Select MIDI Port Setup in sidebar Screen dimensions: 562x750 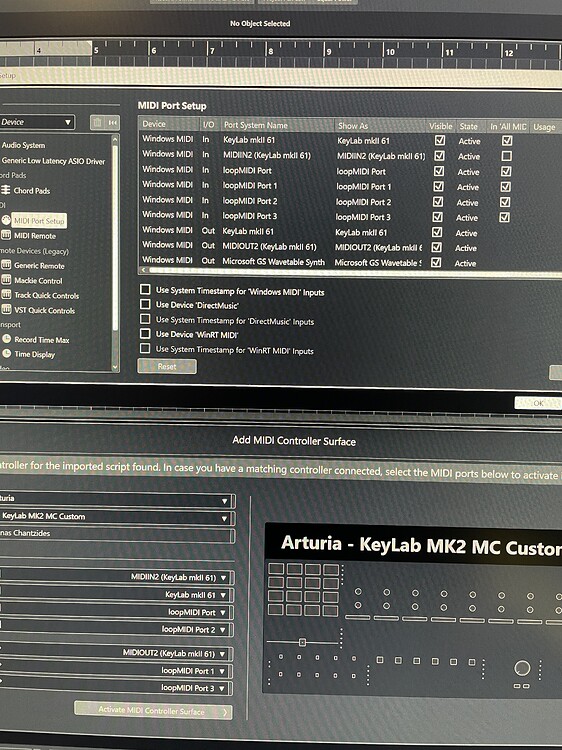click(x=39, y=221)
